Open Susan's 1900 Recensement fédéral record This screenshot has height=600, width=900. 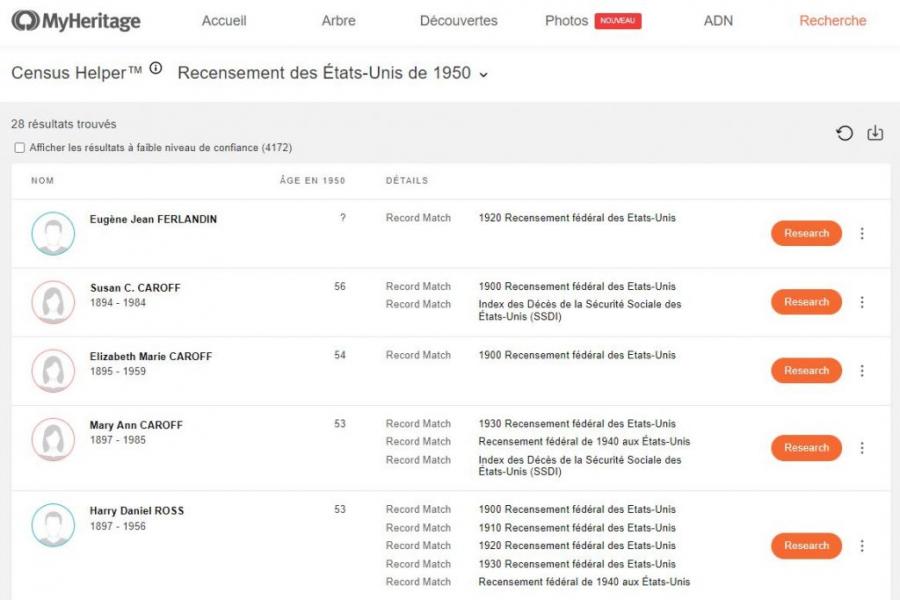click(577, 287)
